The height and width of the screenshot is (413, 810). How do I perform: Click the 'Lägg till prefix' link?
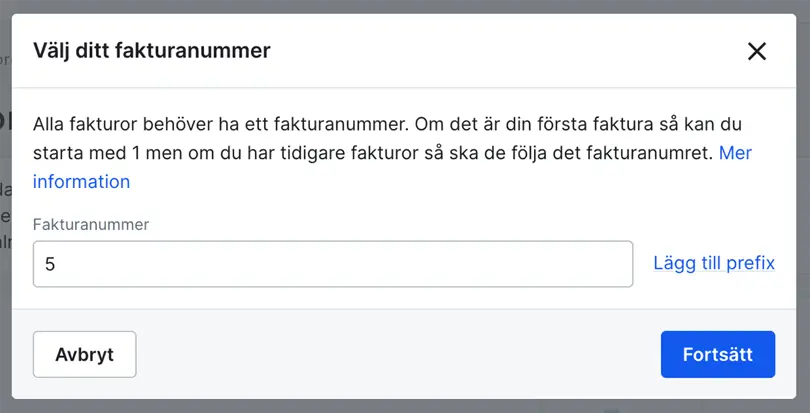coord(713,263)
